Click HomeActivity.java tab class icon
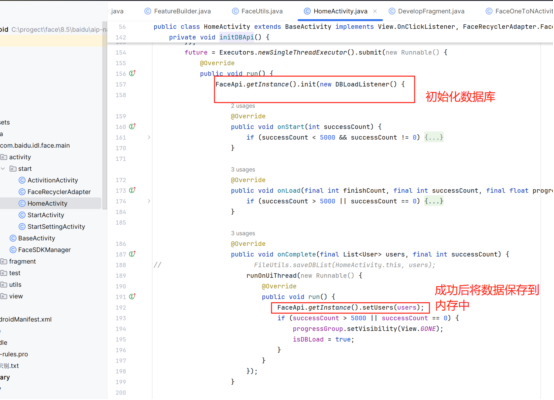554x400 pixels. coord(307,11)
